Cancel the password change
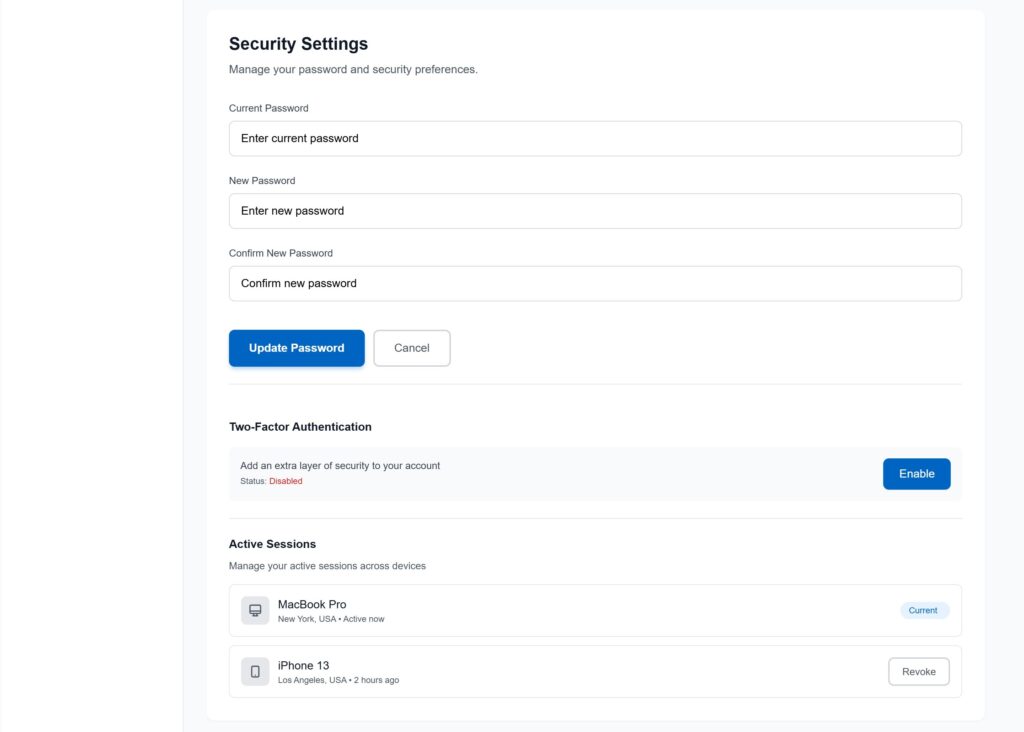This screenshot has height=732, width=1024. click(412, 348)
